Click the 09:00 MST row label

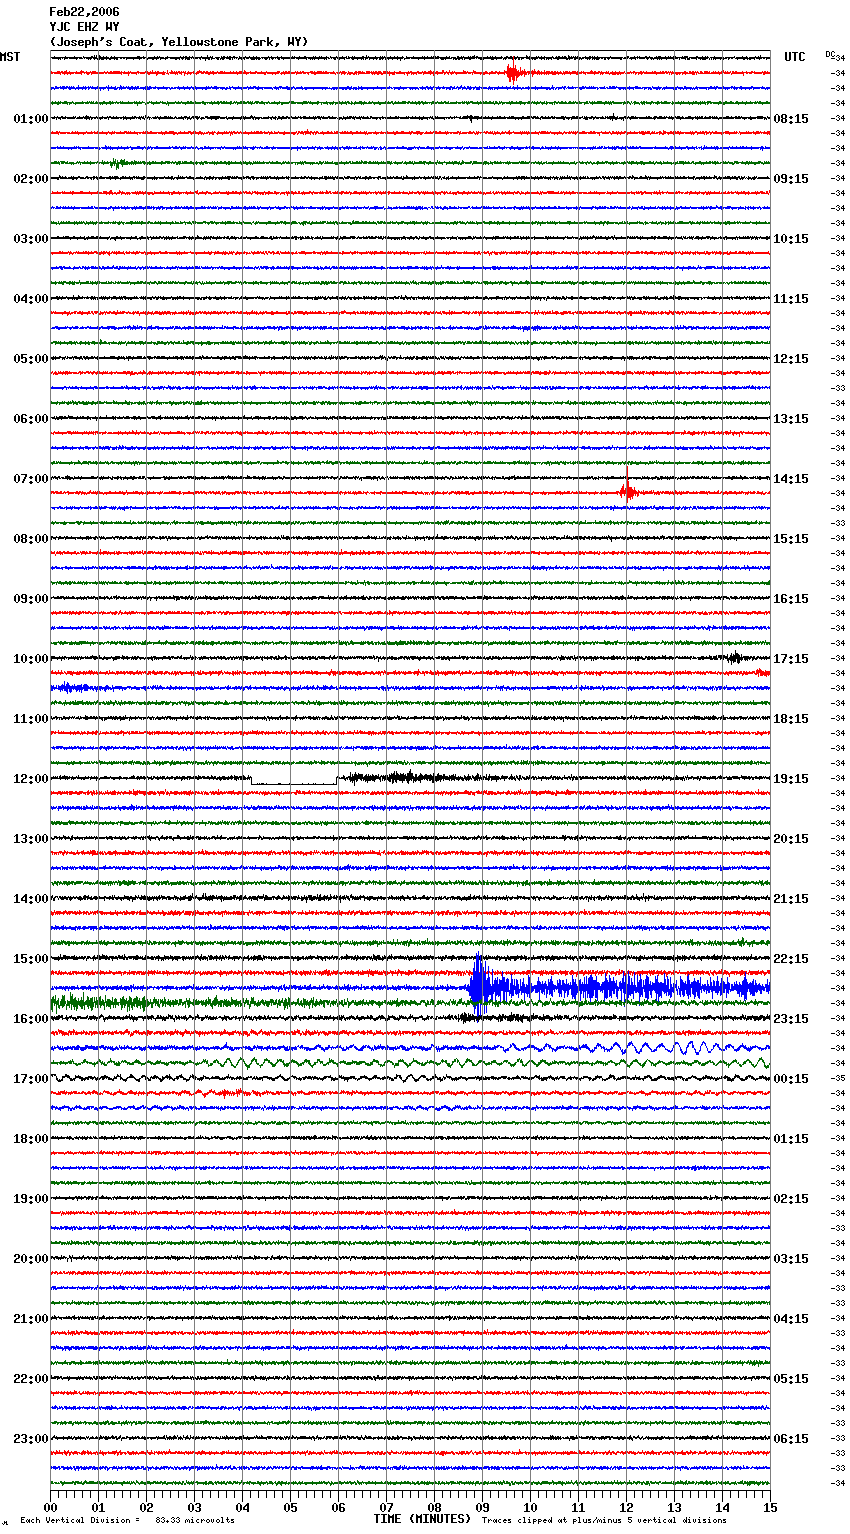pyautogui.click(x=31, y=599)
